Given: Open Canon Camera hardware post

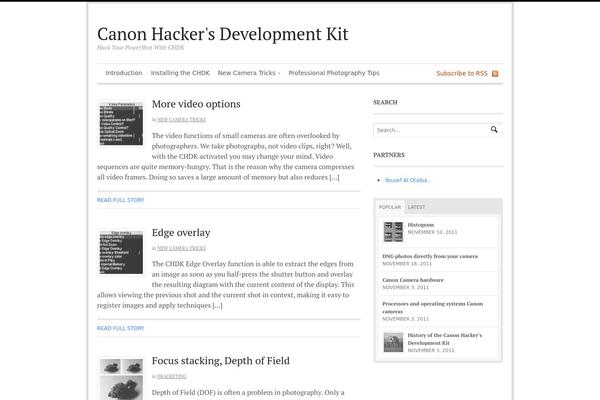Looking at the screenshot, I should coord(412,280).
